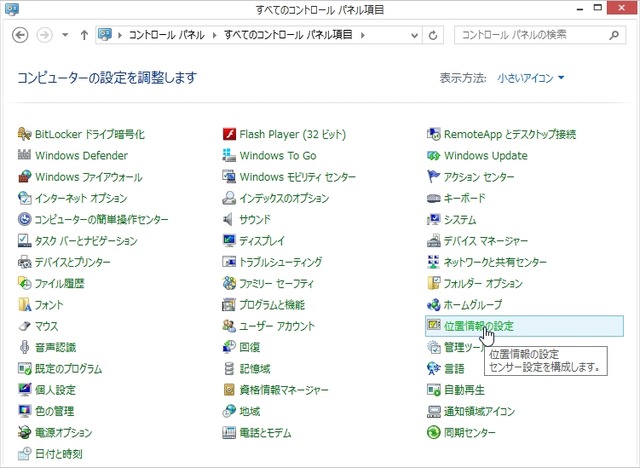Click the 地域 globe icon

(229, 411)
